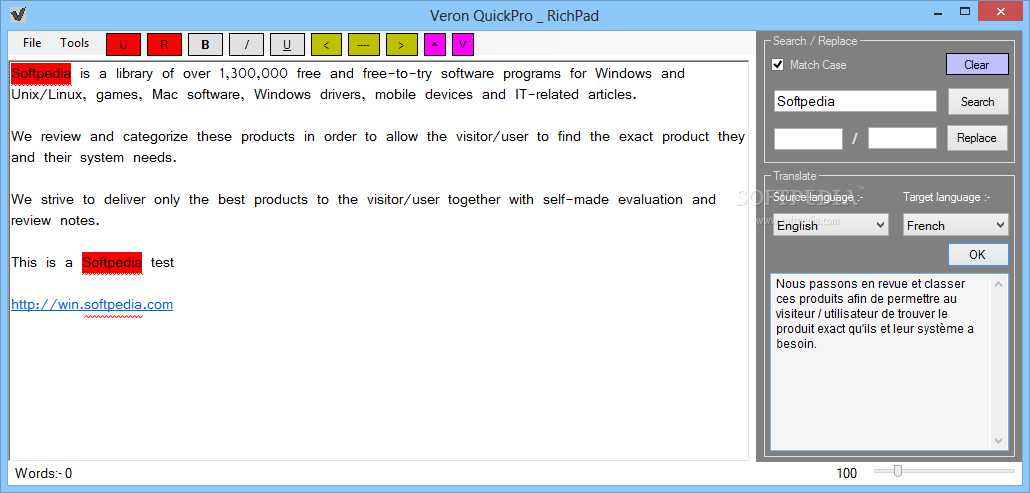Click the Veron app icon in title bar

(18, 14)
